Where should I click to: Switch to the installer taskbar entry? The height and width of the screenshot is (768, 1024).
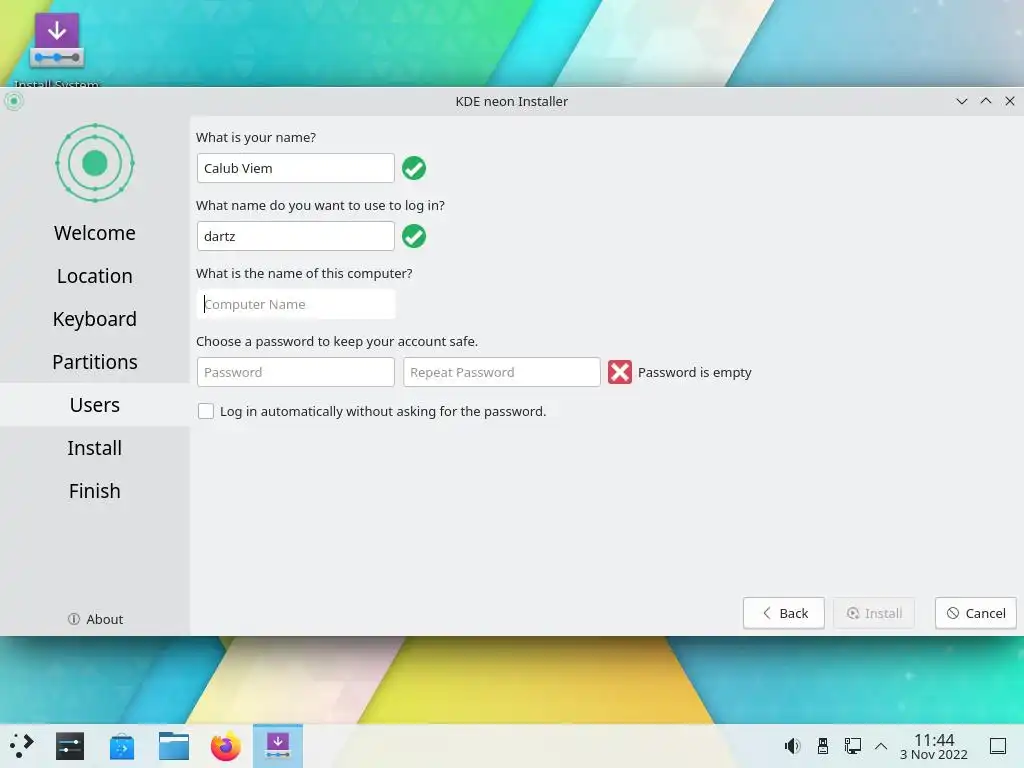(278, 746)
